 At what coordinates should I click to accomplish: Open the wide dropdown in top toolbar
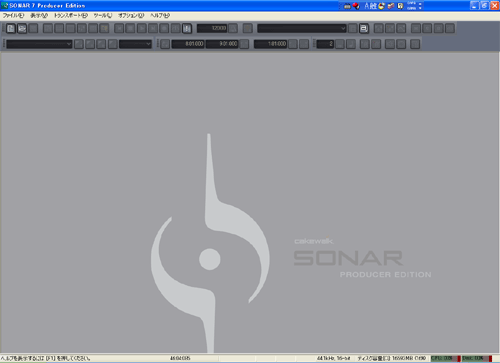pyautogui.click(x=302, y=29)
